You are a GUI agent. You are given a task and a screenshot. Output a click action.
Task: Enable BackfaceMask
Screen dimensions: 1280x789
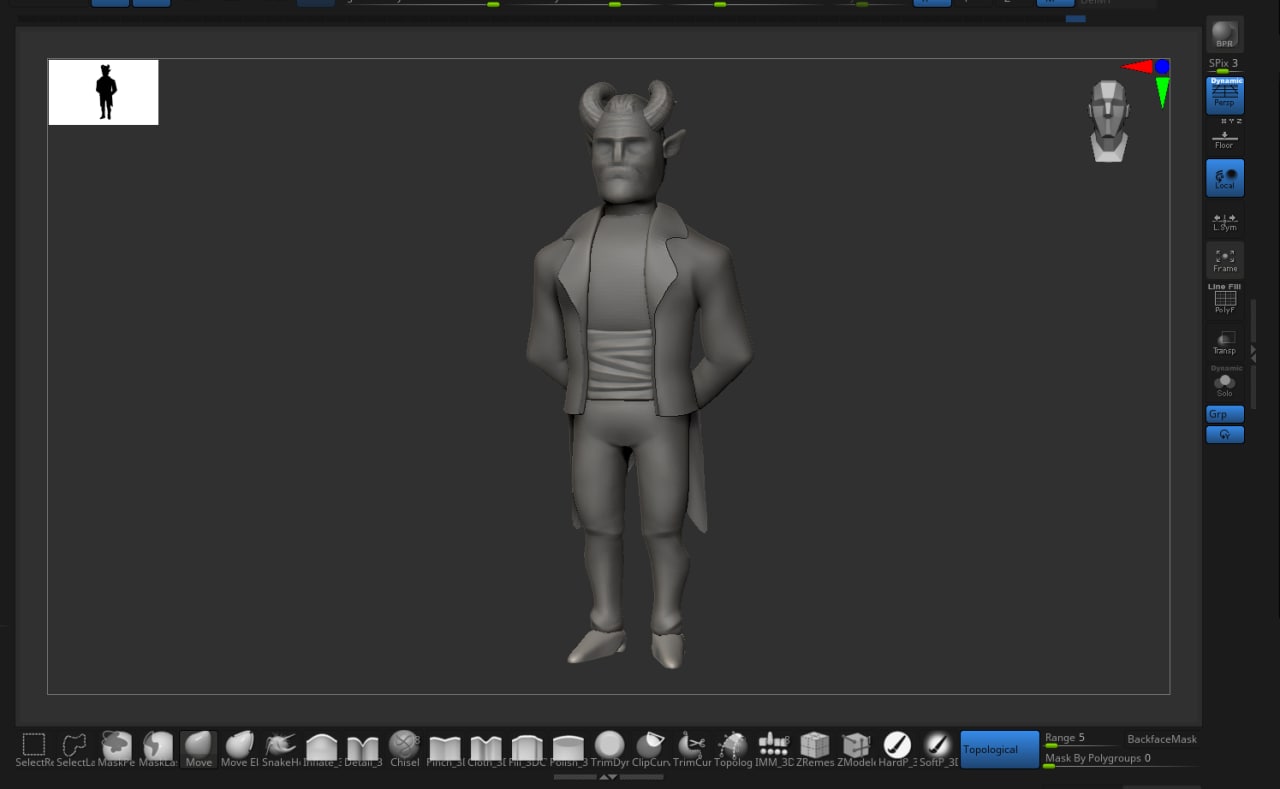1162,739
